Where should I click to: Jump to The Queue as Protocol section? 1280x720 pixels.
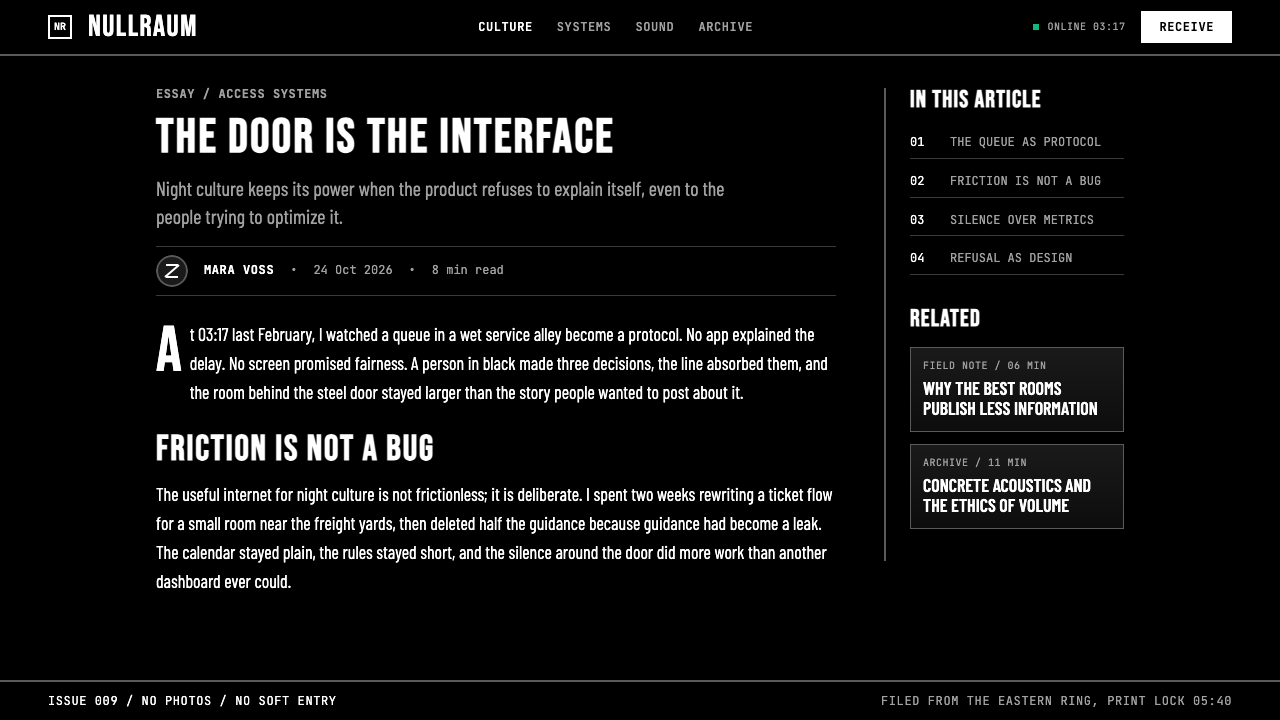(x=1017, y=142)
